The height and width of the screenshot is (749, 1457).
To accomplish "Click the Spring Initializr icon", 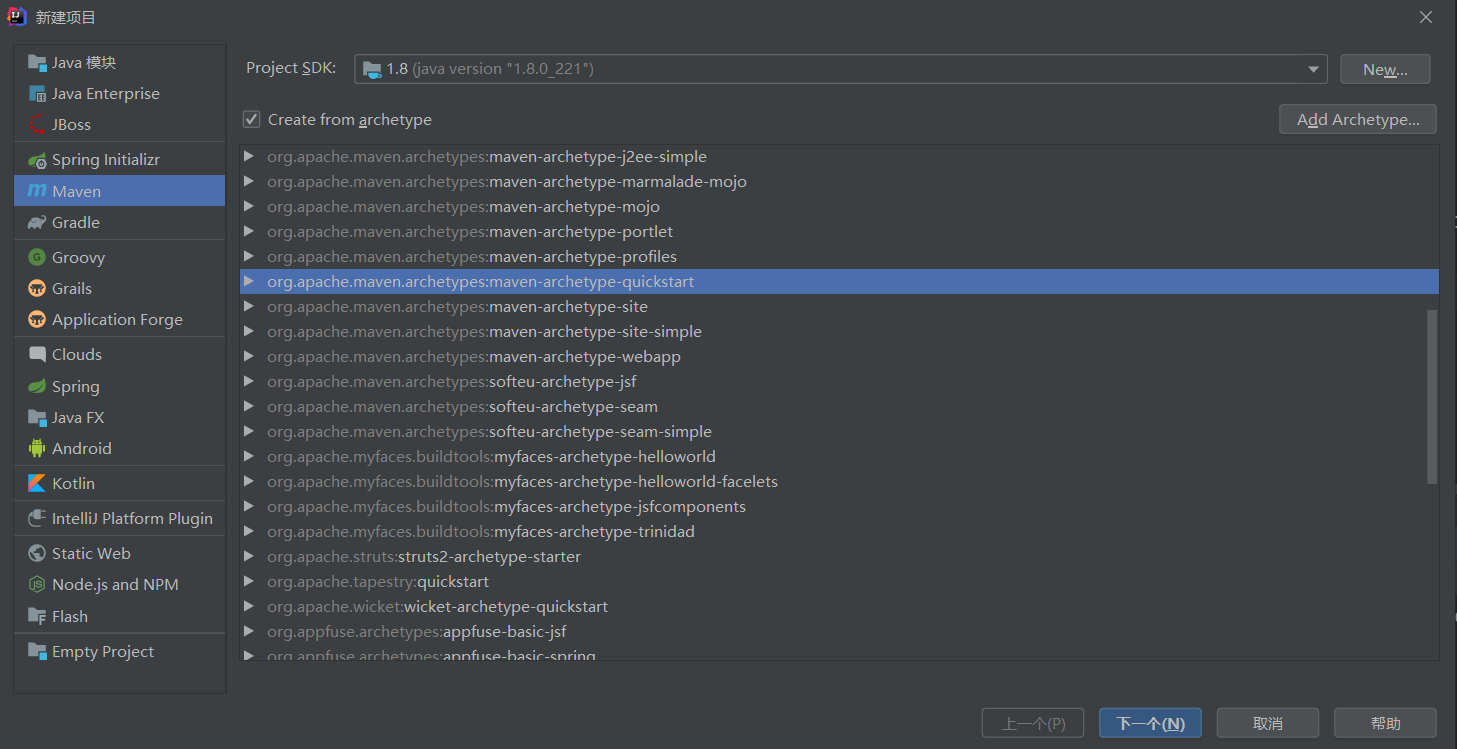I will [x=37, y=160].
